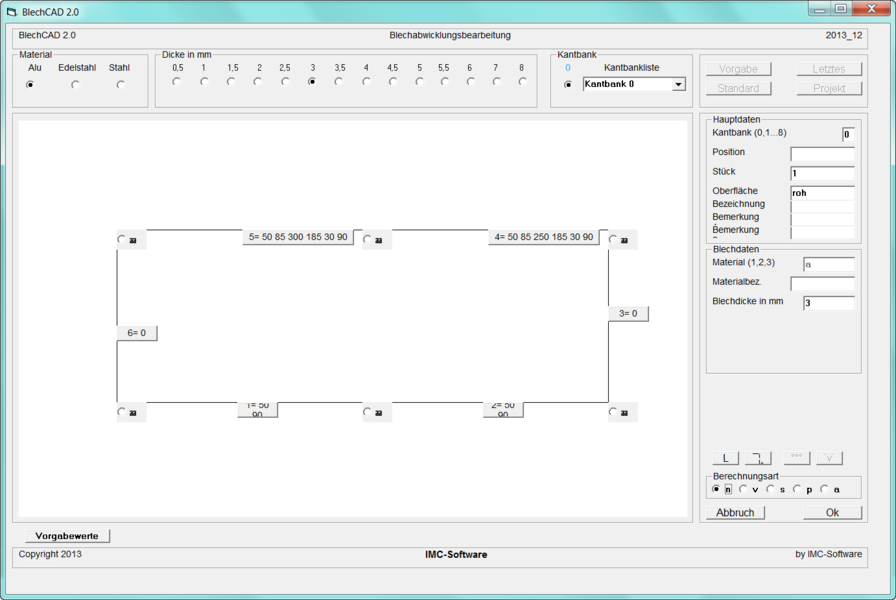This screenshot has width=896, height=600.
Task: Select corner radio left of edge 1 button
Action: (121, 411)
